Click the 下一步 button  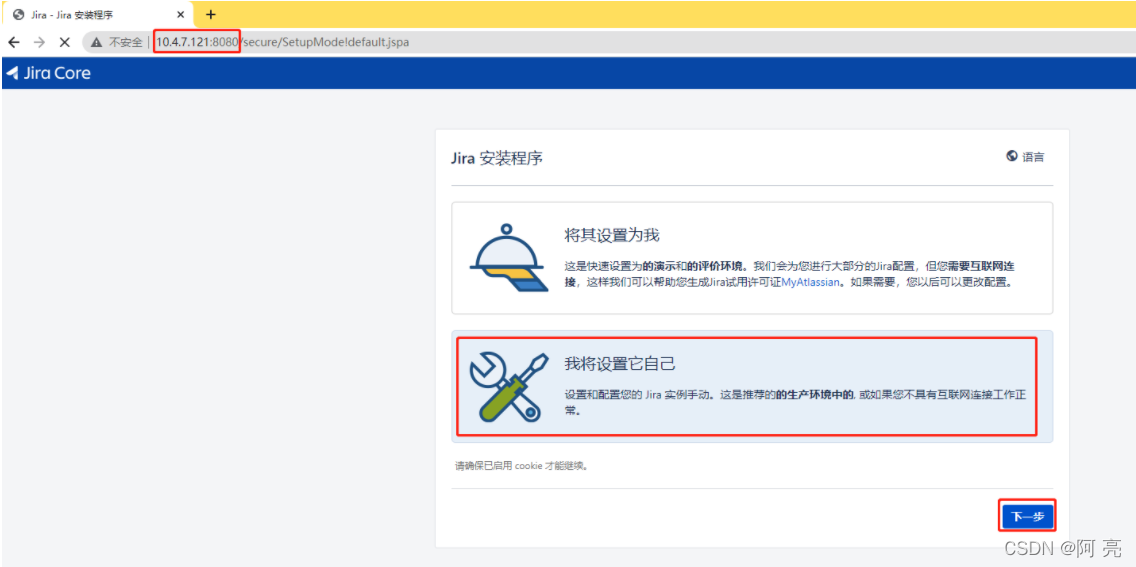[1027, 516]
